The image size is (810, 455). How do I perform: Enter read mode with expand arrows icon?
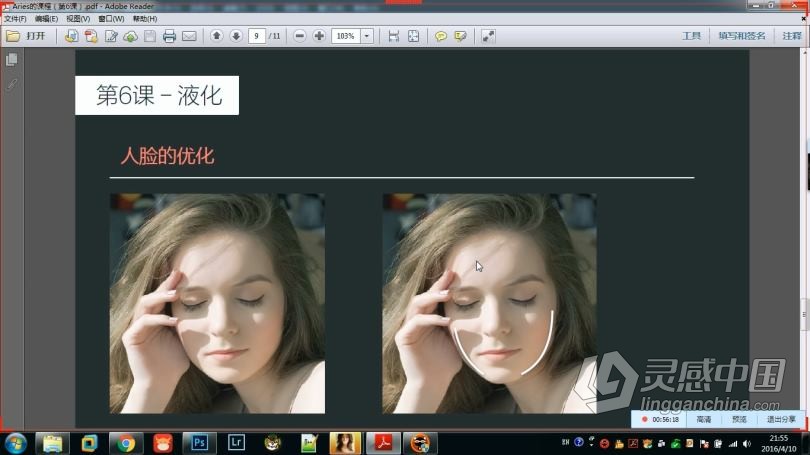(x=488, y=36)
